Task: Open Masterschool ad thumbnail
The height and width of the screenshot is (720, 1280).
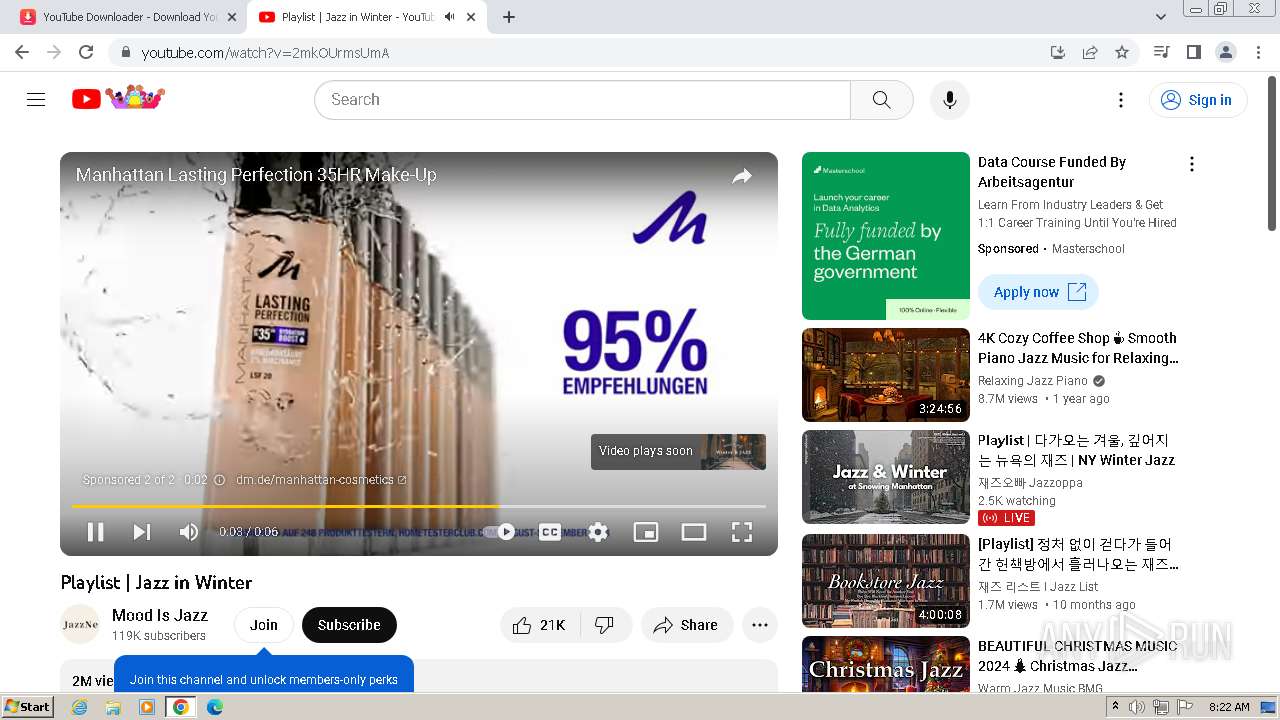Action: coord(886,236)
